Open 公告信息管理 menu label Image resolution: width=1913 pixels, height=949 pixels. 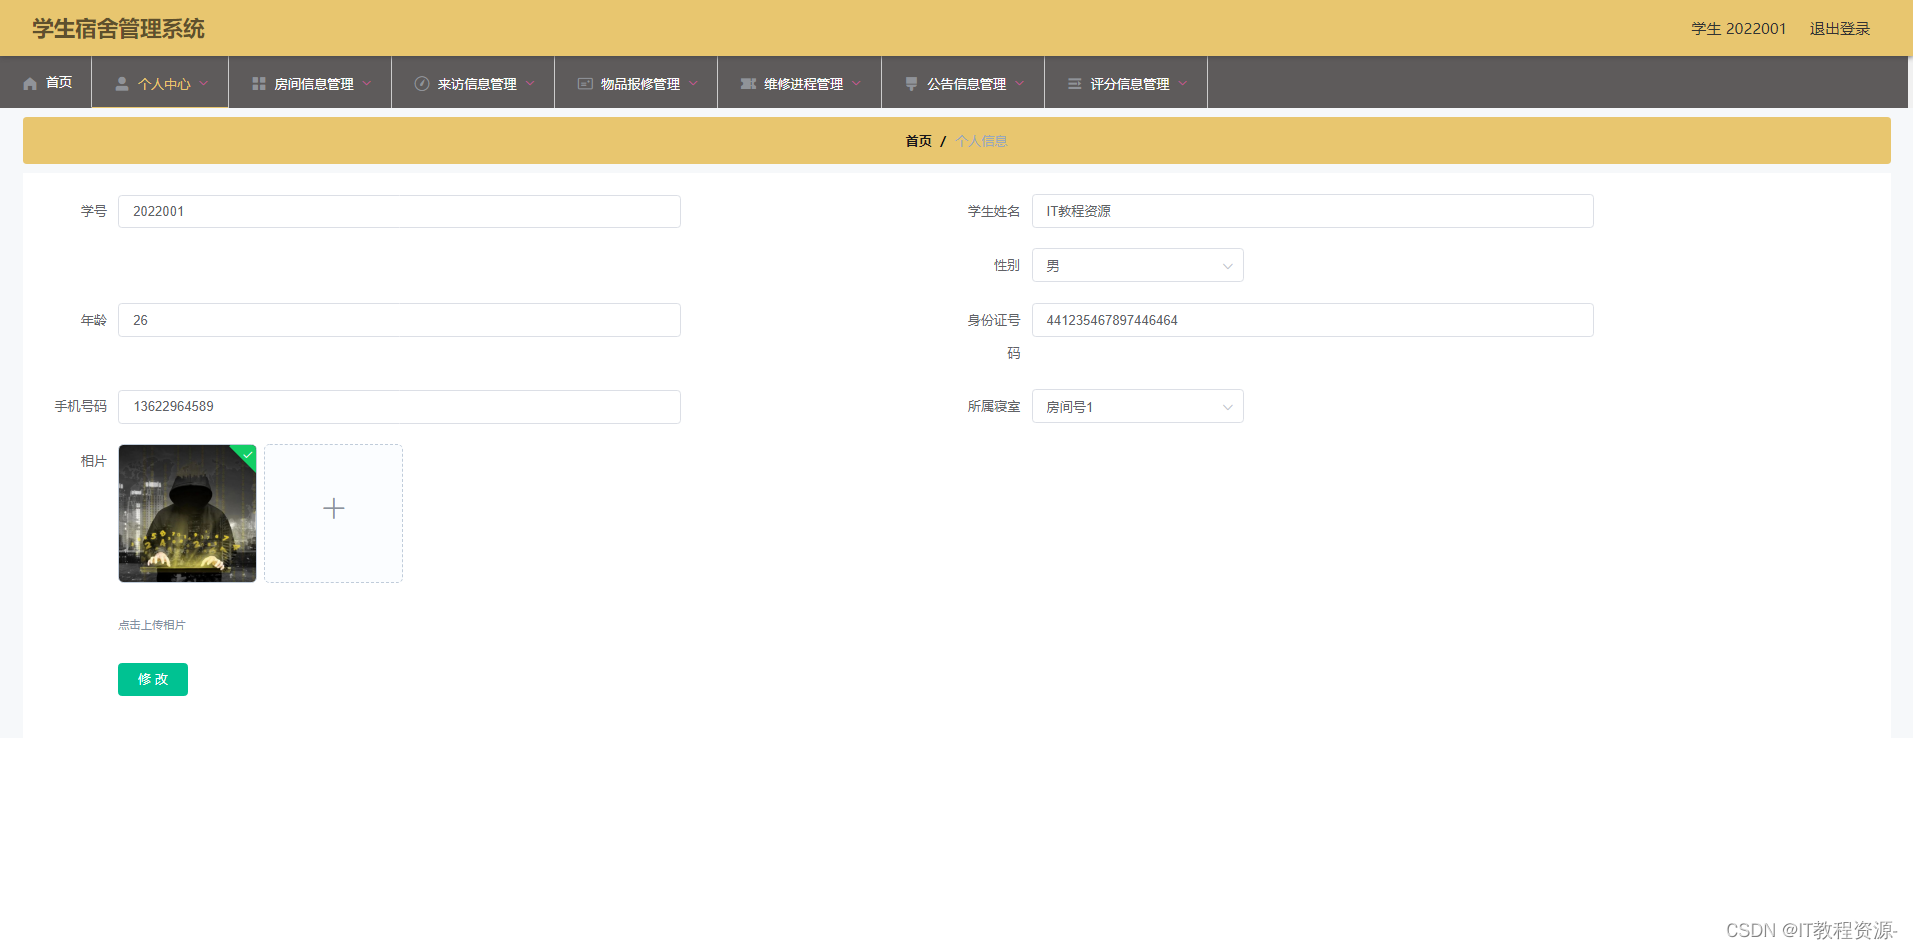[x=966, y=84]
